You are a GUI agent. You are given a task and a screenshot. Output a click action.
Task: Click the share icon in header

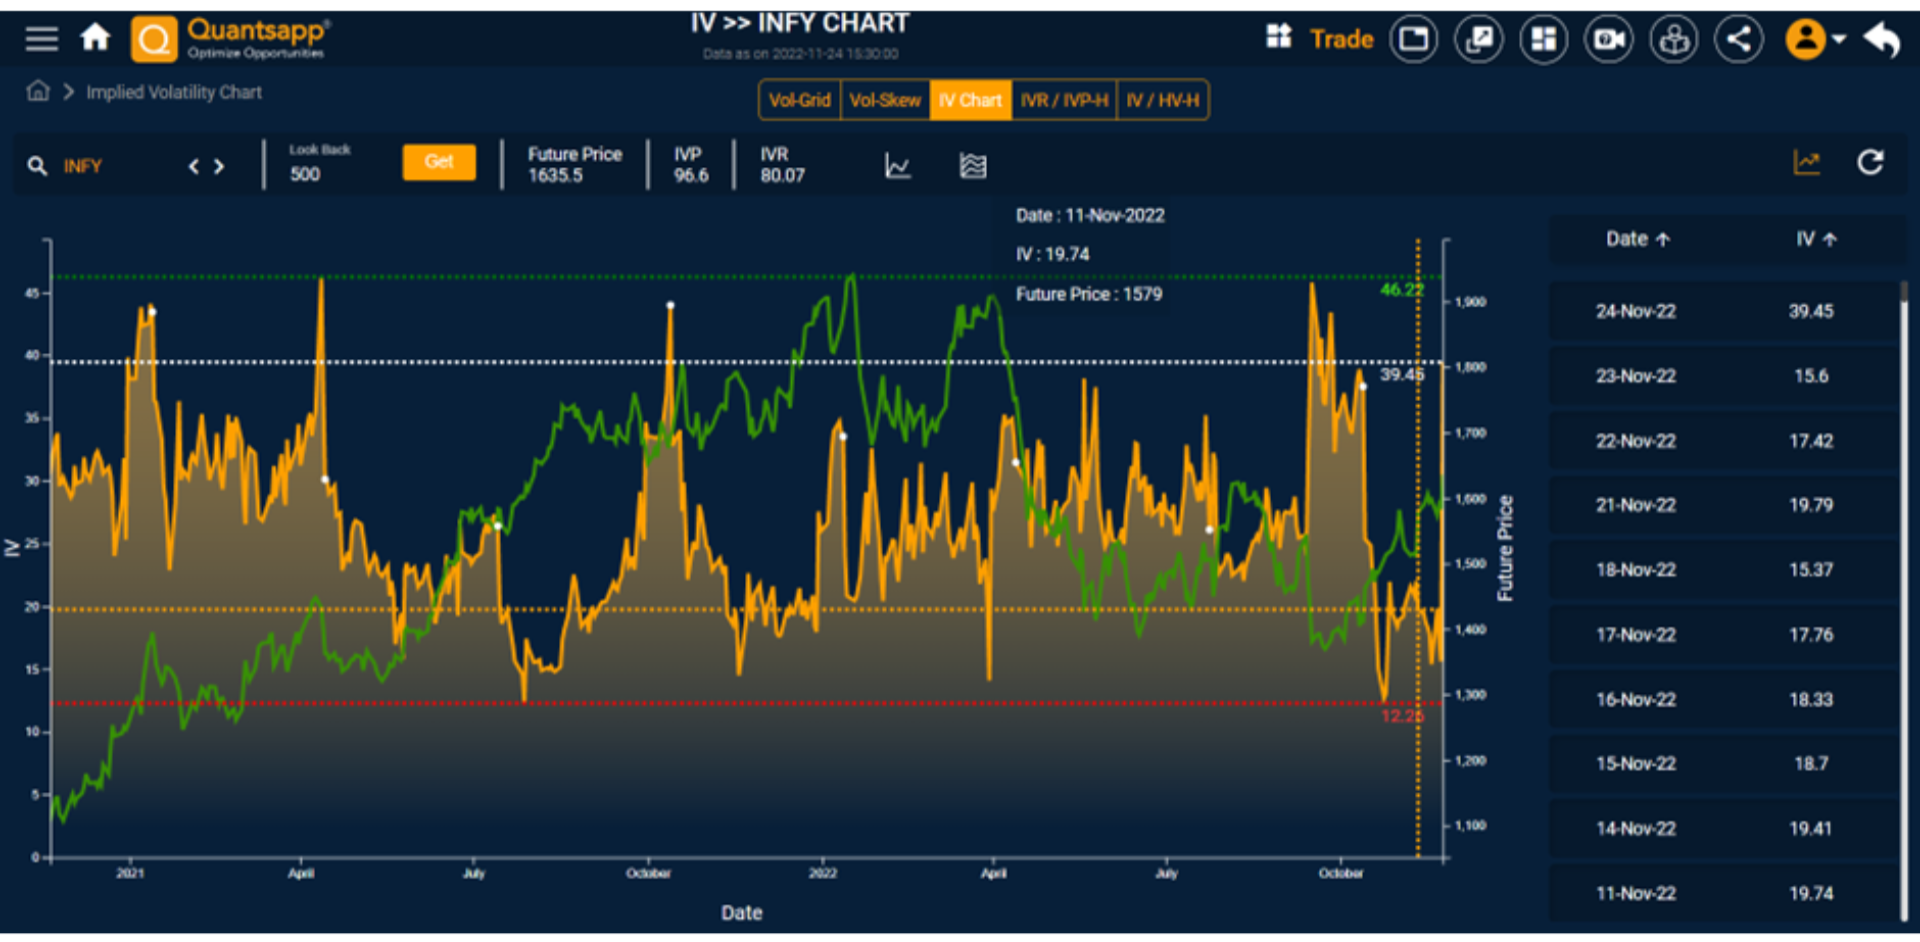1739,40
